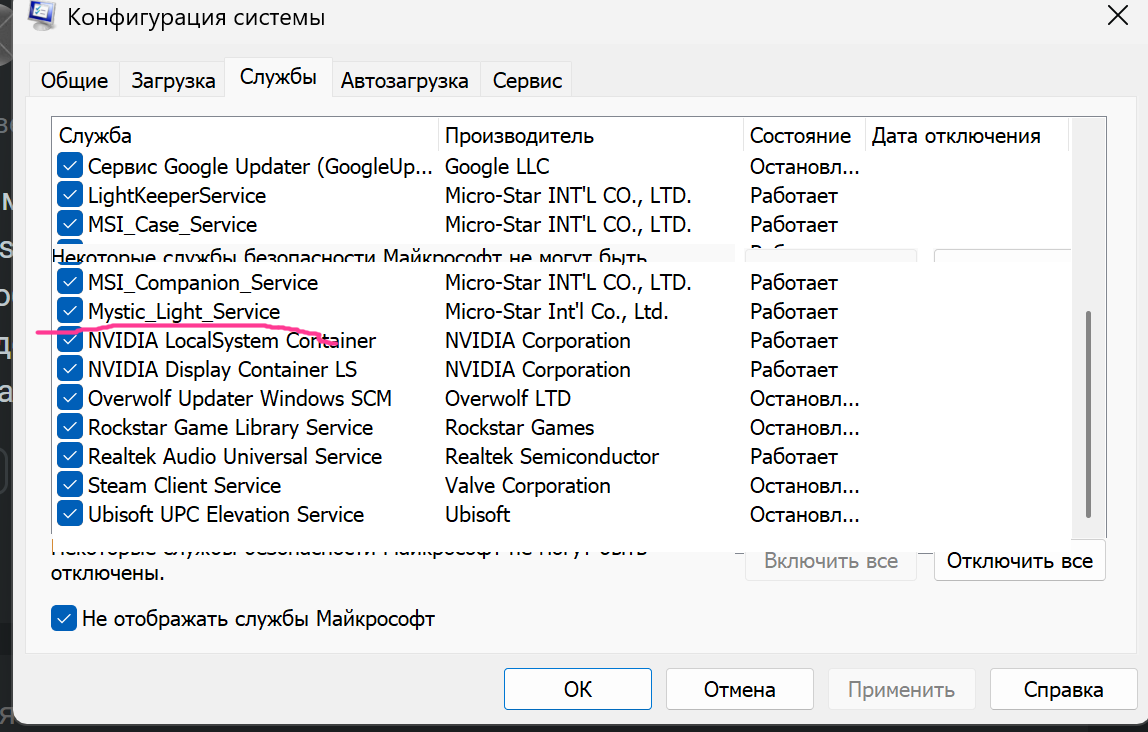Disable the Mystic_Light_Service checkbox
This screenshot has height=732, width=1148.
pyautogui.click(x=69, y=312)
